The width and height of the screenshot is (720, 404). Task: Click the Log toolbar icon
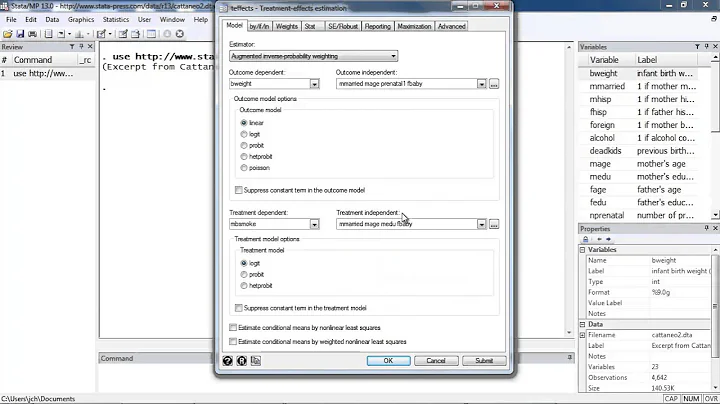tap(48, 34)
